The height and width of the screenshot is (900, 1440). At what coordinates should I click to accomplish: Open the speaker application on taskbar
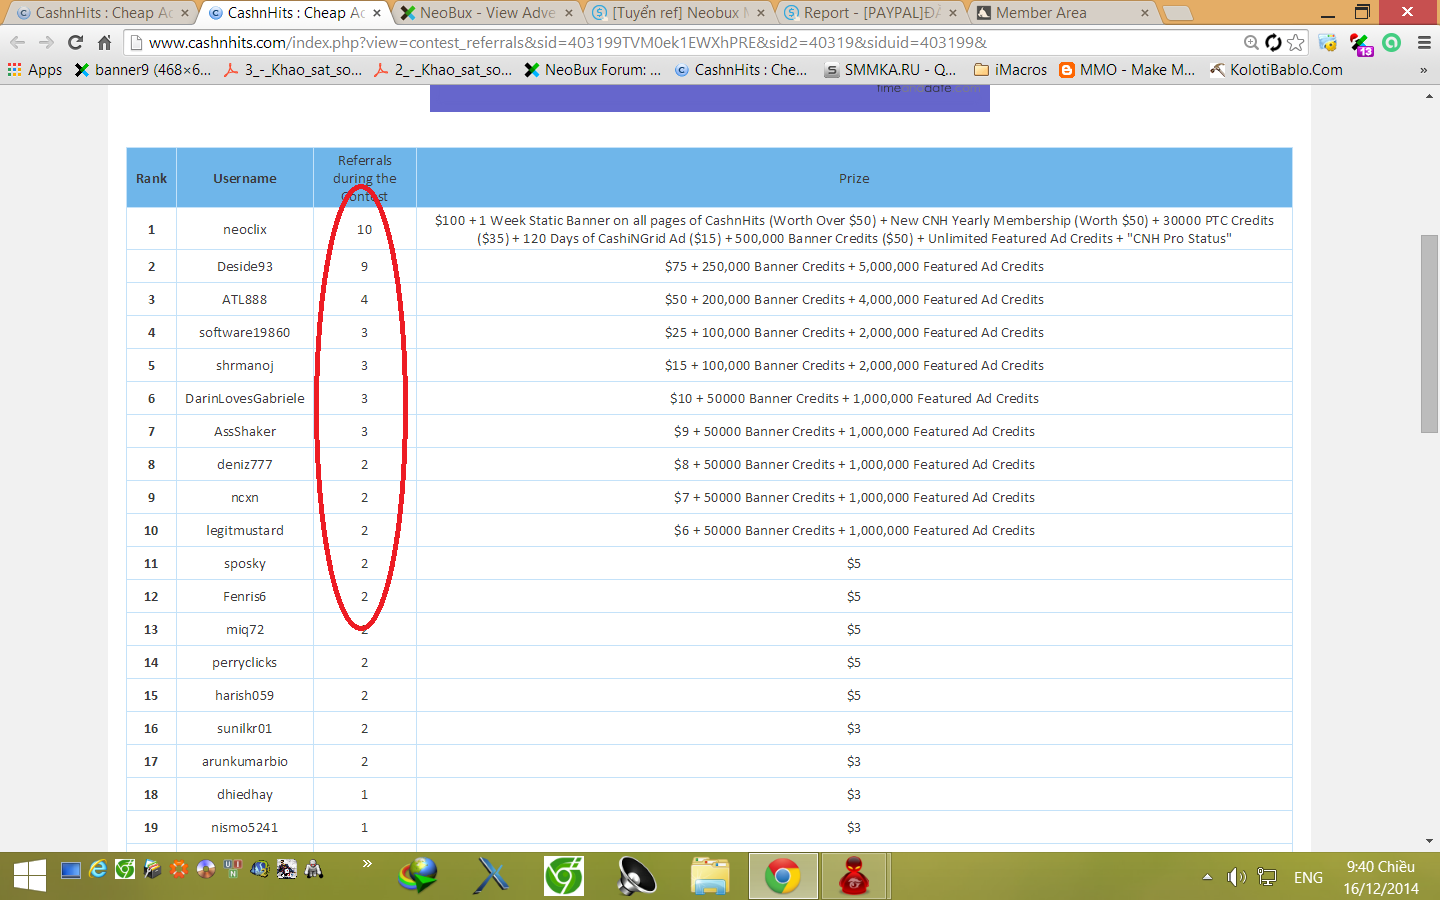[637, 876]
